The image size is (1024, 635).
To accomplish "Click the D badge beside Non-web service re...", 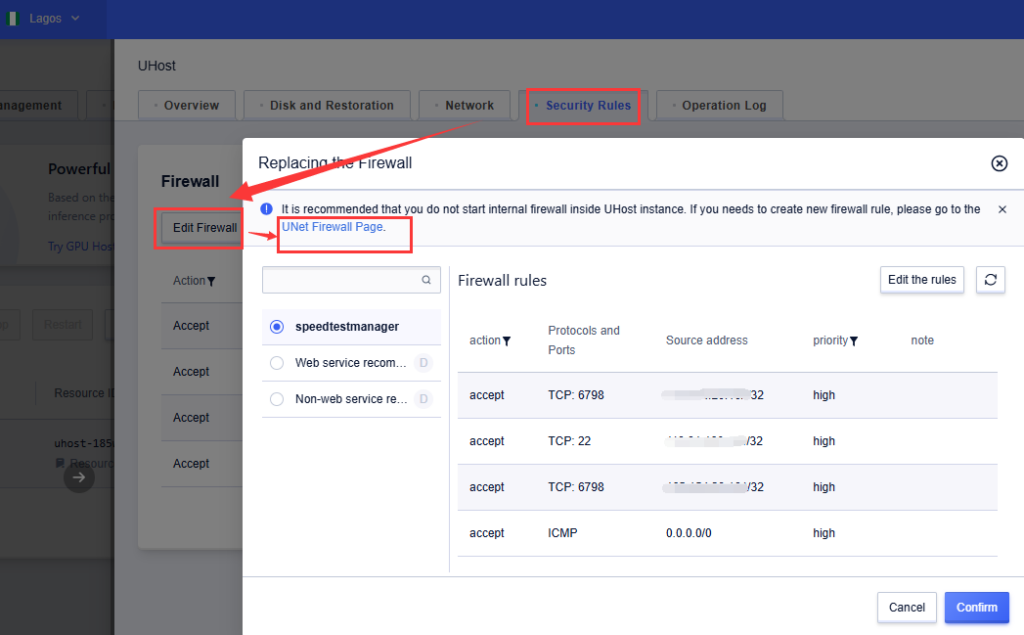I will [423, 399].
